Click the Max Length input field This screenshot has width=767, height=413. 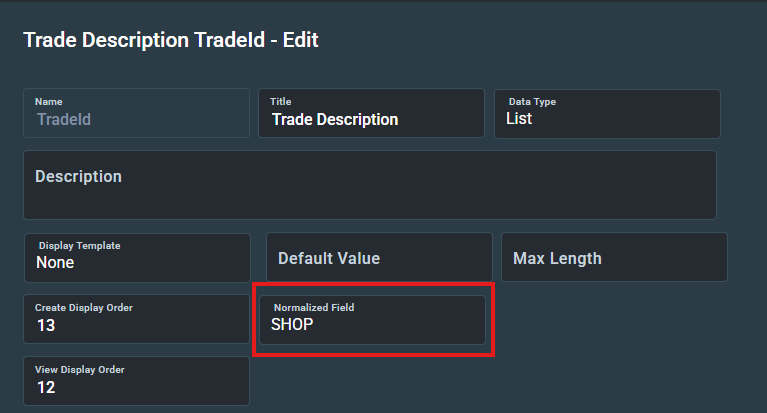614,257
